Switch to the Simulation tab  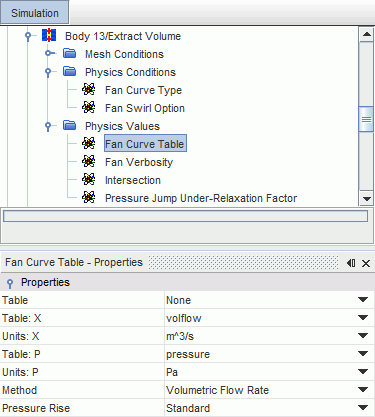pos(35,13)
